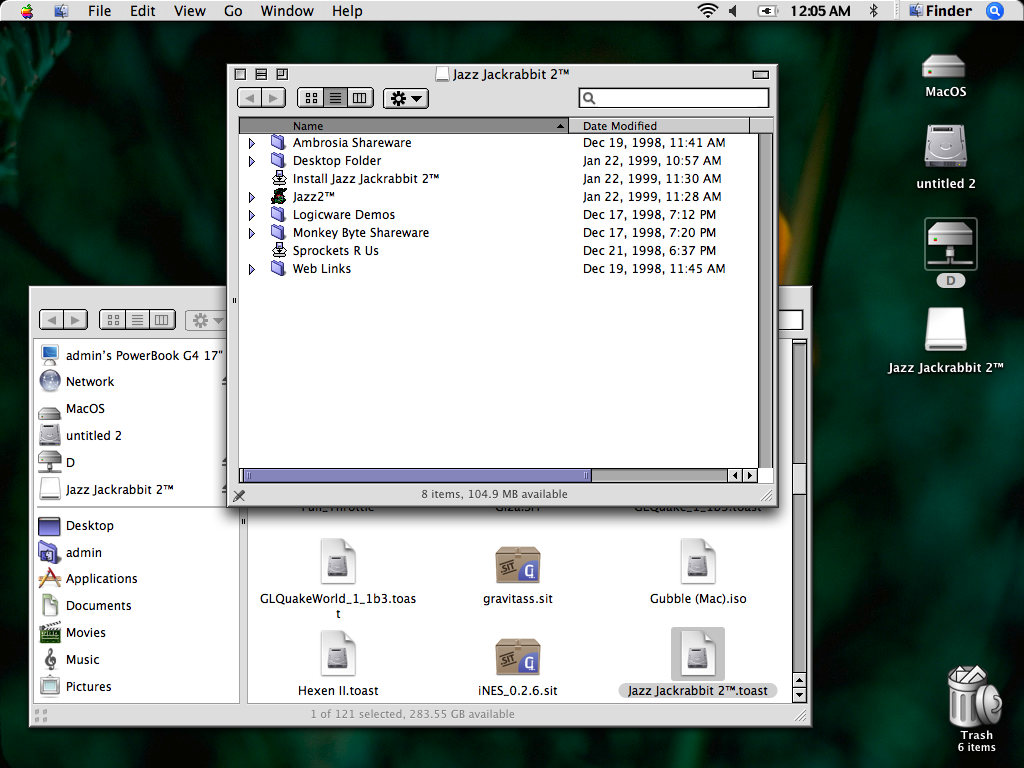The height and width of the screenshot is (768, 1024).
Task: Open the Trash on the desktop
Action: [x=974, y=696]
